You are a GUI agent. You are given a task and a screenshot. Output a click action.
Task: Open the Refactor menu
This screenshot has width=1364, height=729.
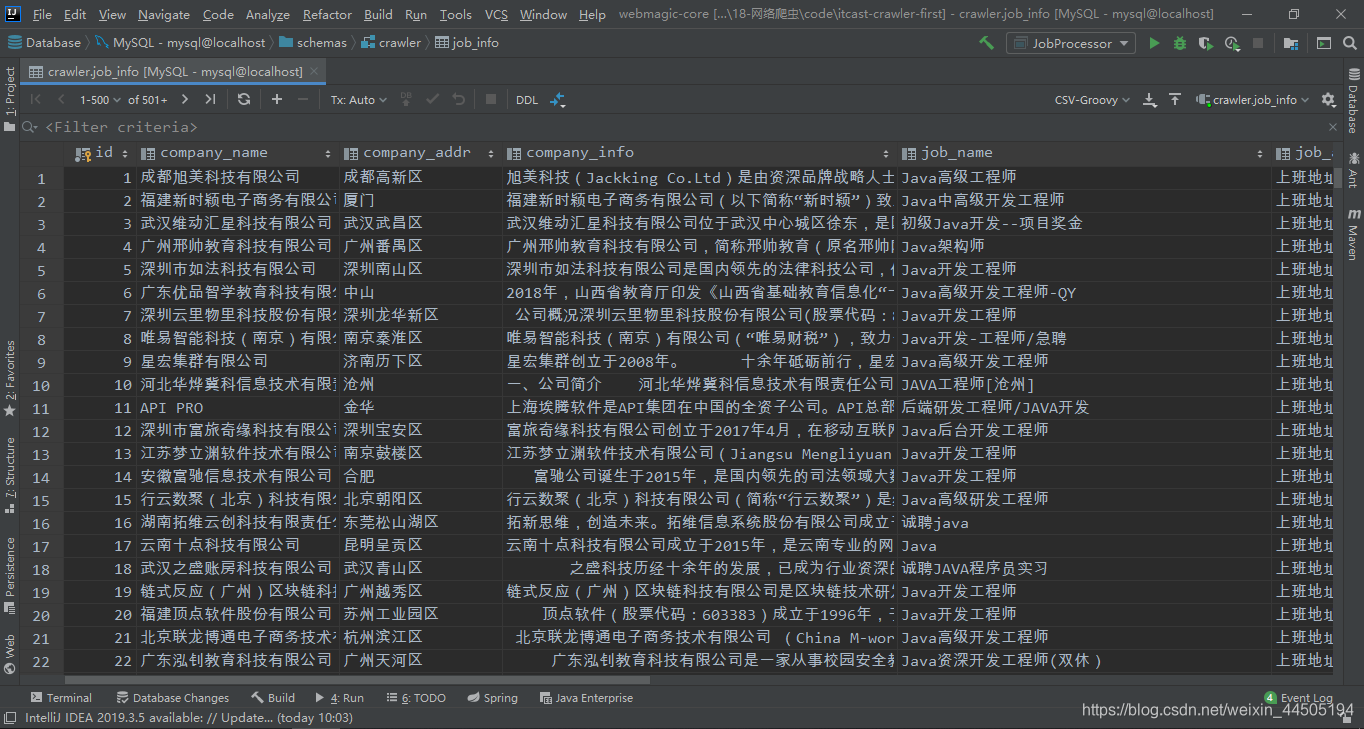(327, 14)
